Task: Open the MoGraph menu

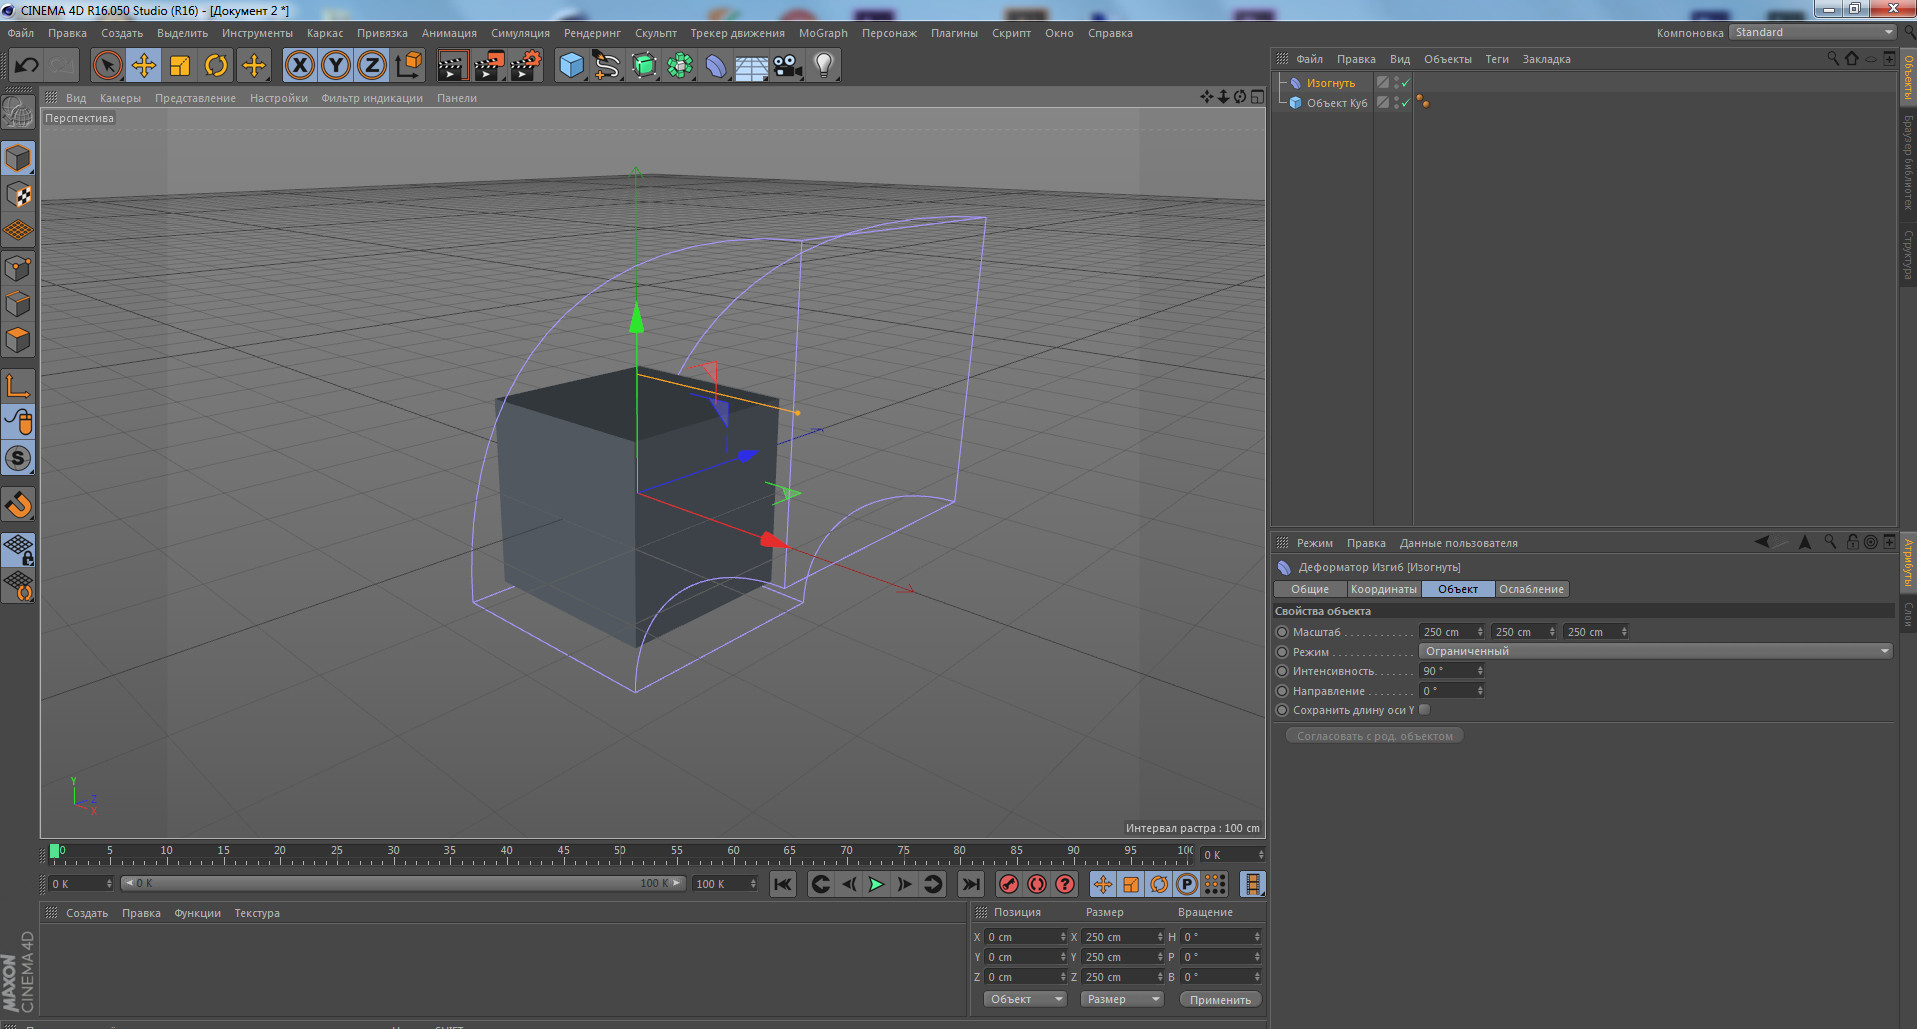Action: point(823,33)
